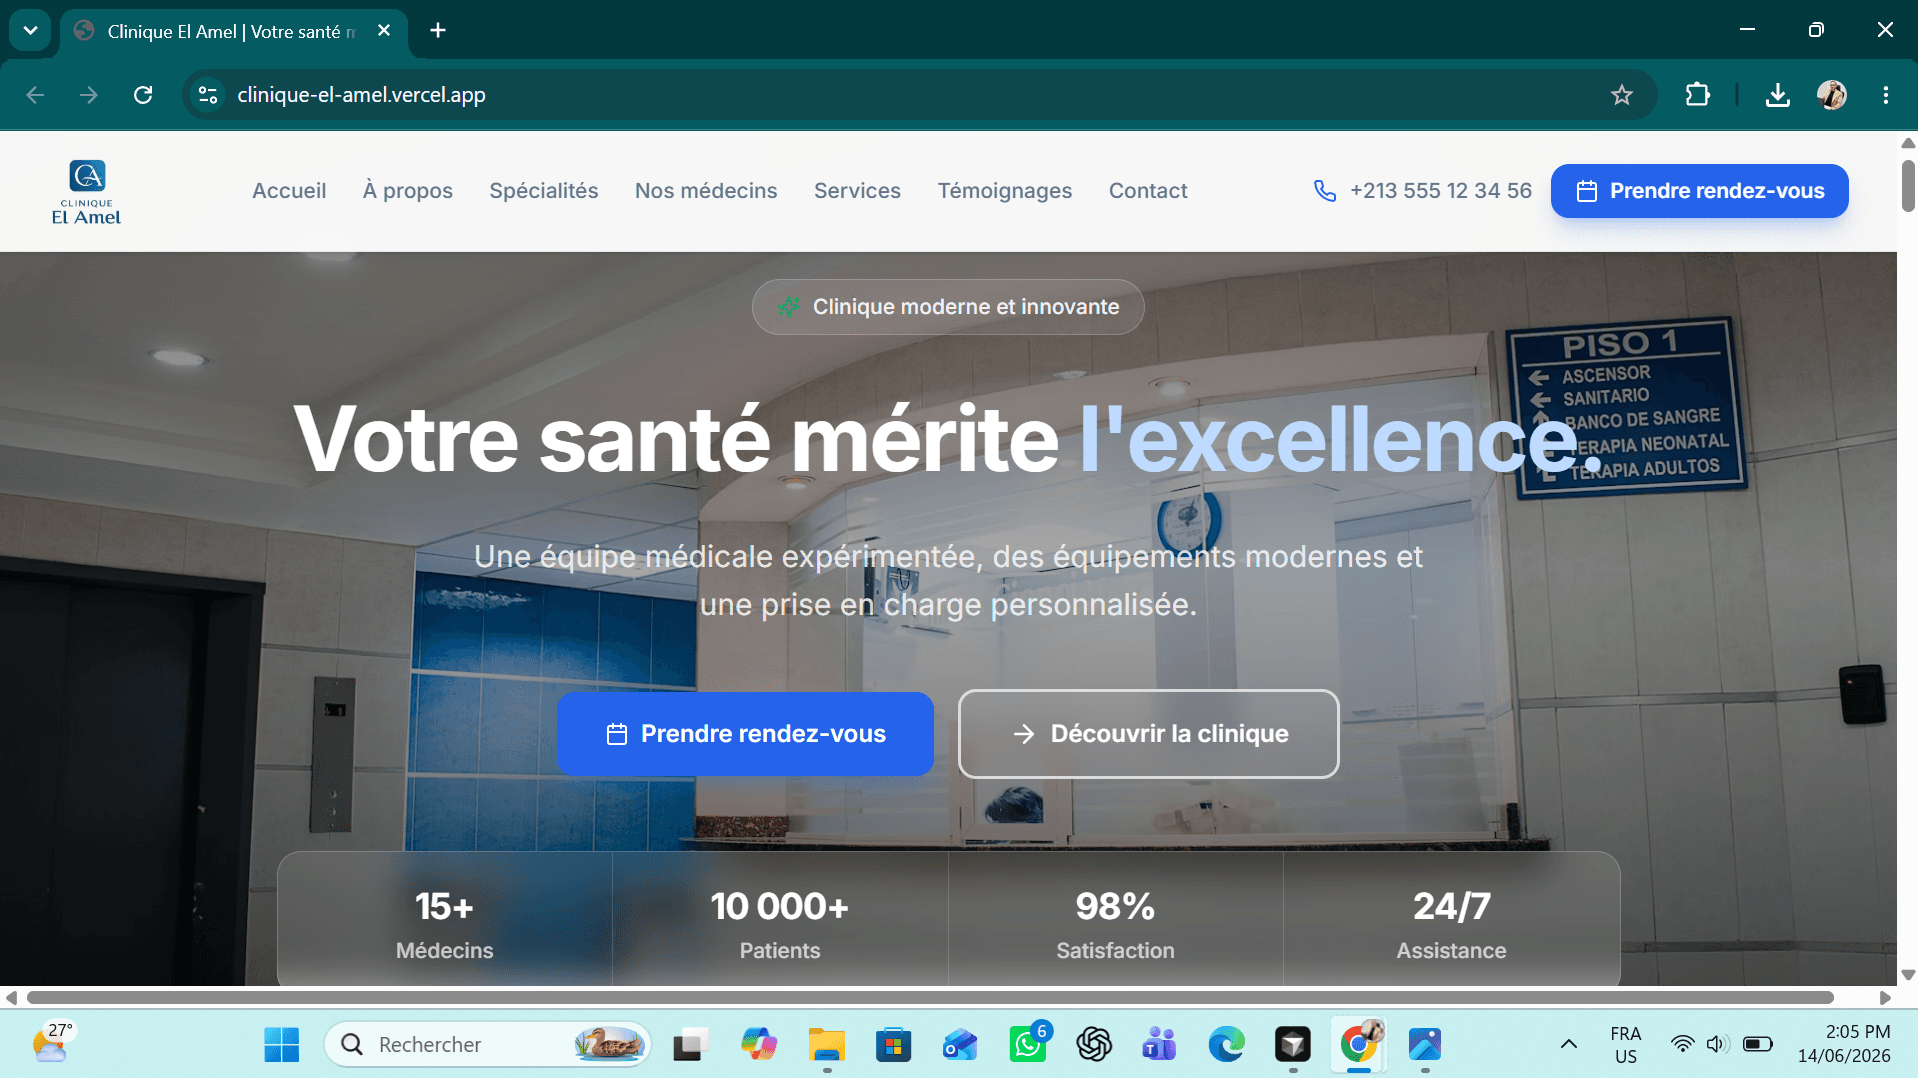Click the browser back arrow

pos(36,95)
